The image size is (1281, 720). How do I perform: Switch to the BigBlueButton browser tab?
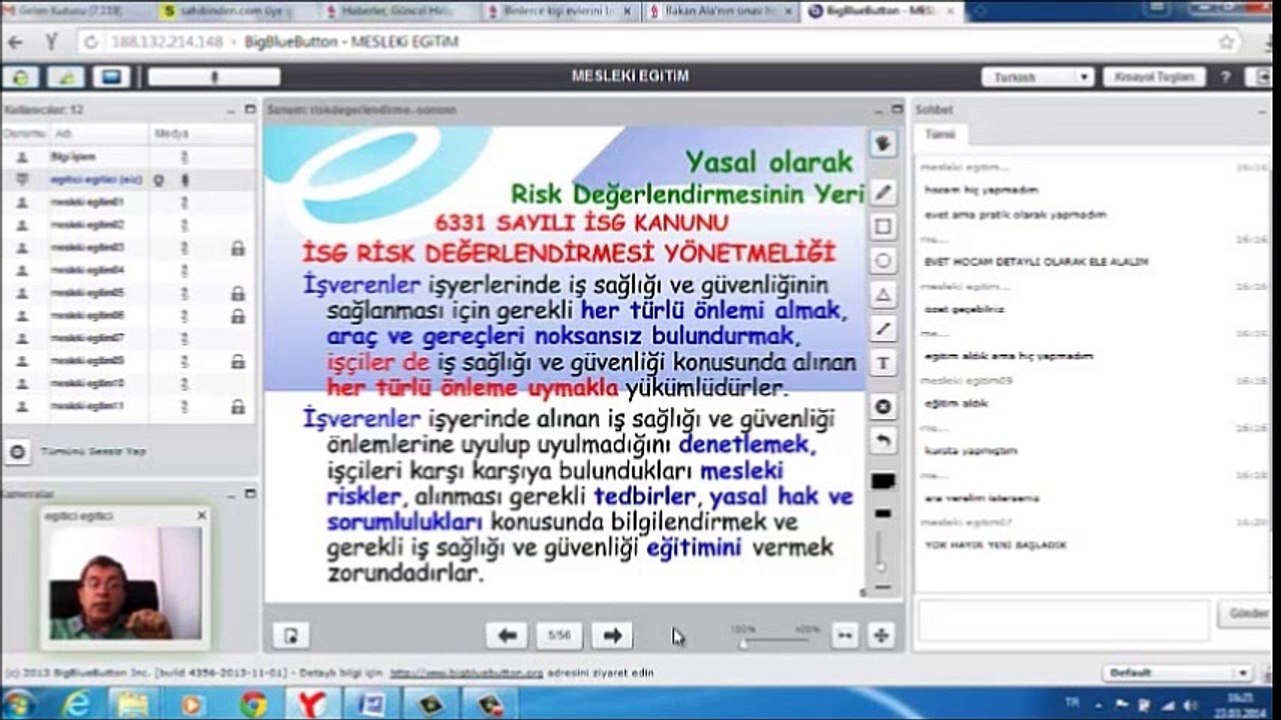point(880,11)
